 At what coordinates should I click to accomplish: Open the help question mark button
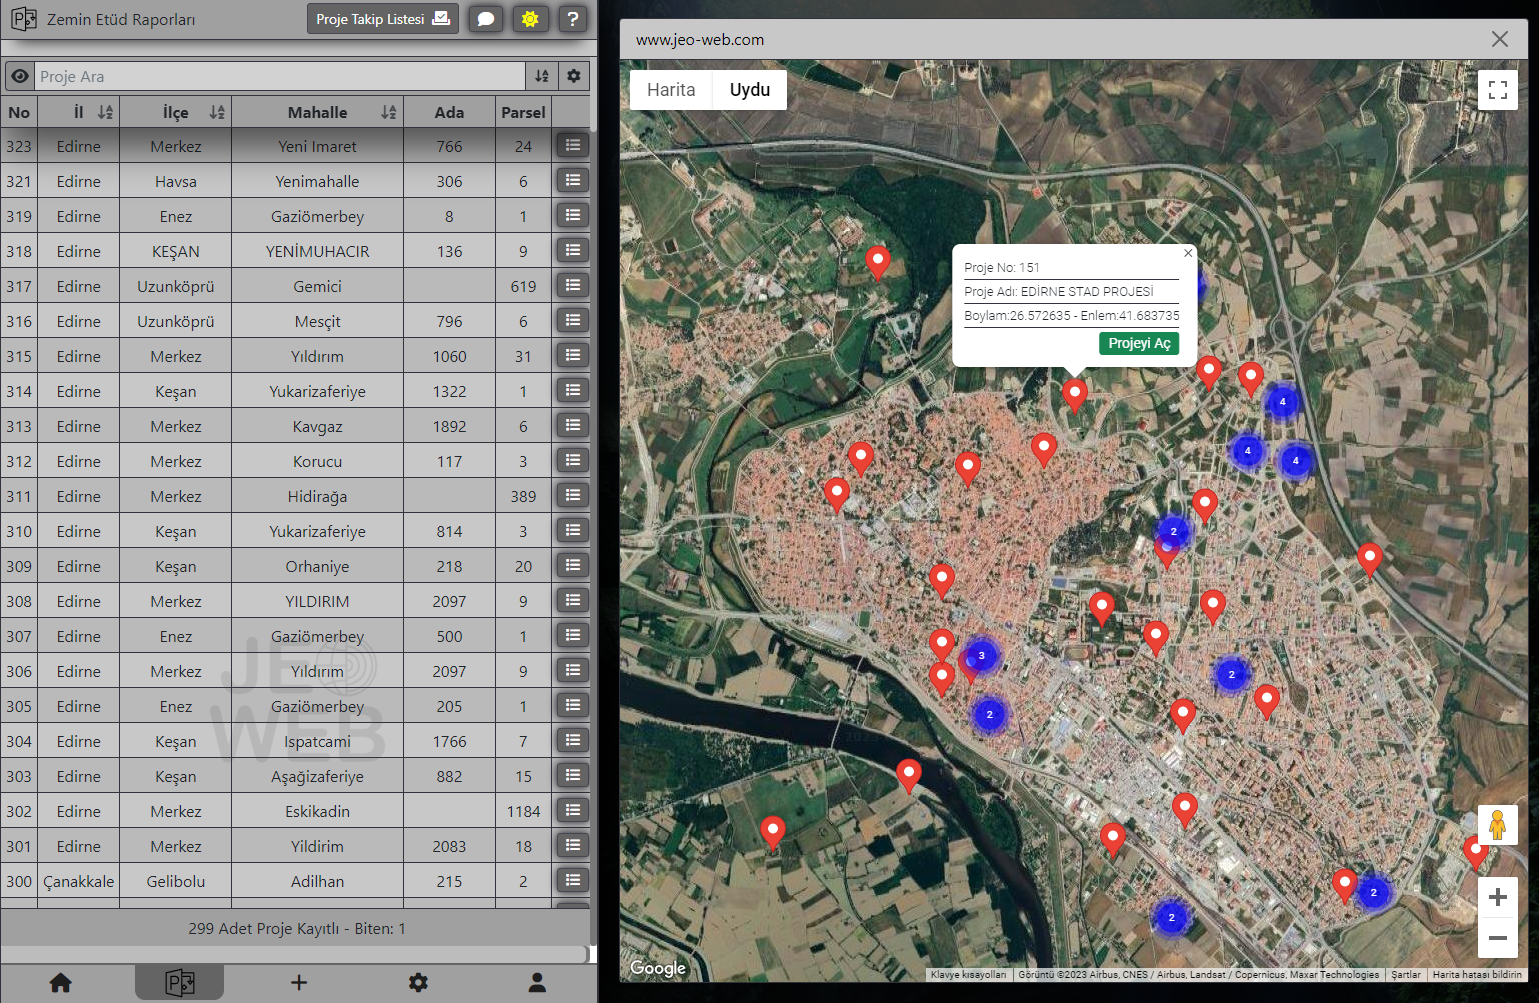click(572, 19)
